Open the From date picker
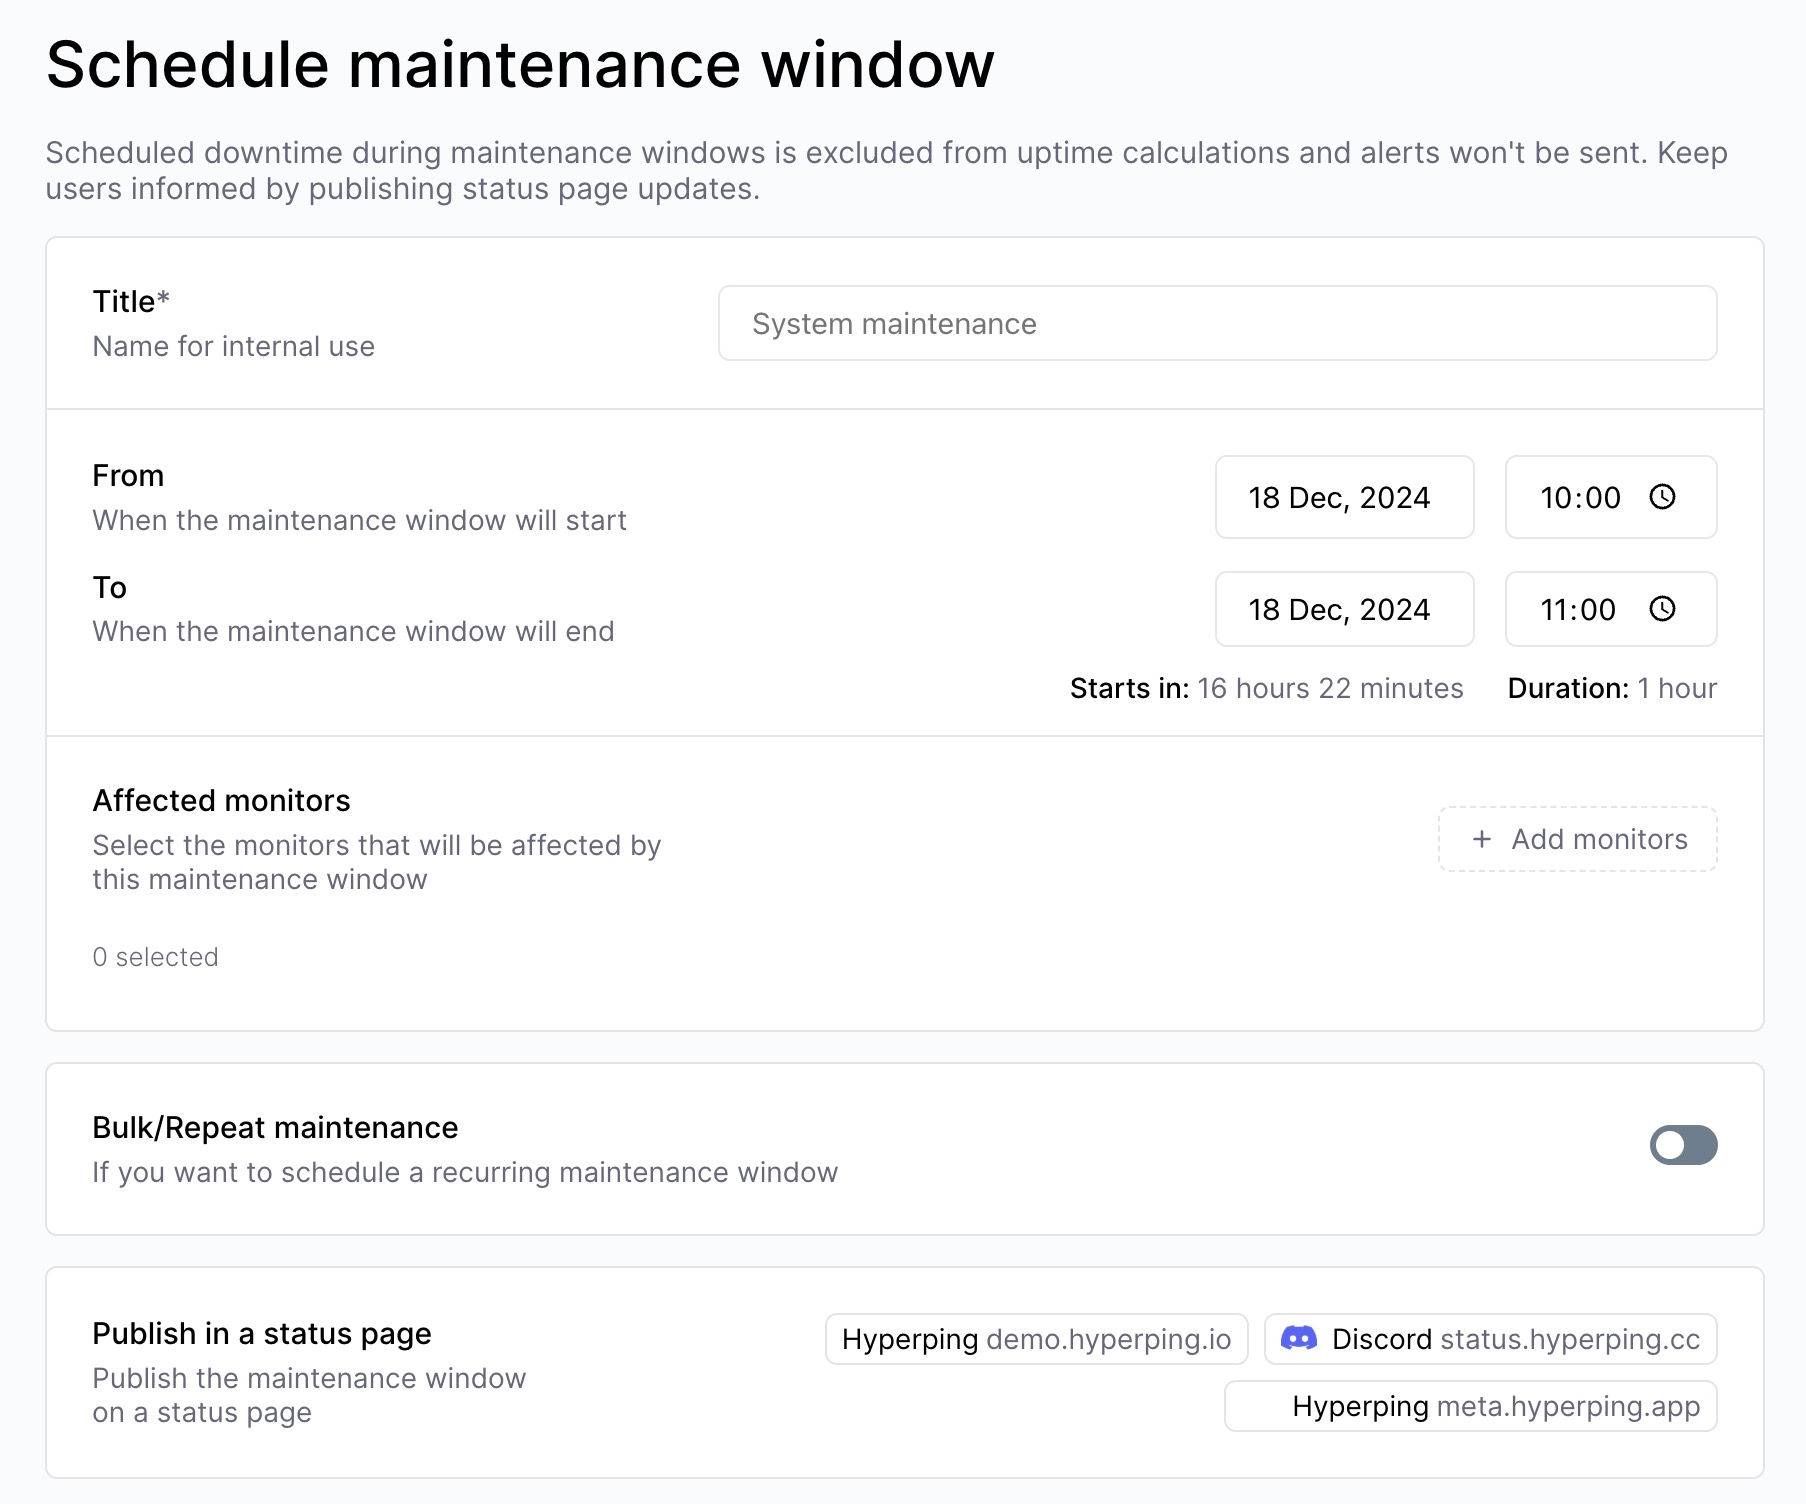Screen dimensions: 1806x1504 pos(1344,497)
